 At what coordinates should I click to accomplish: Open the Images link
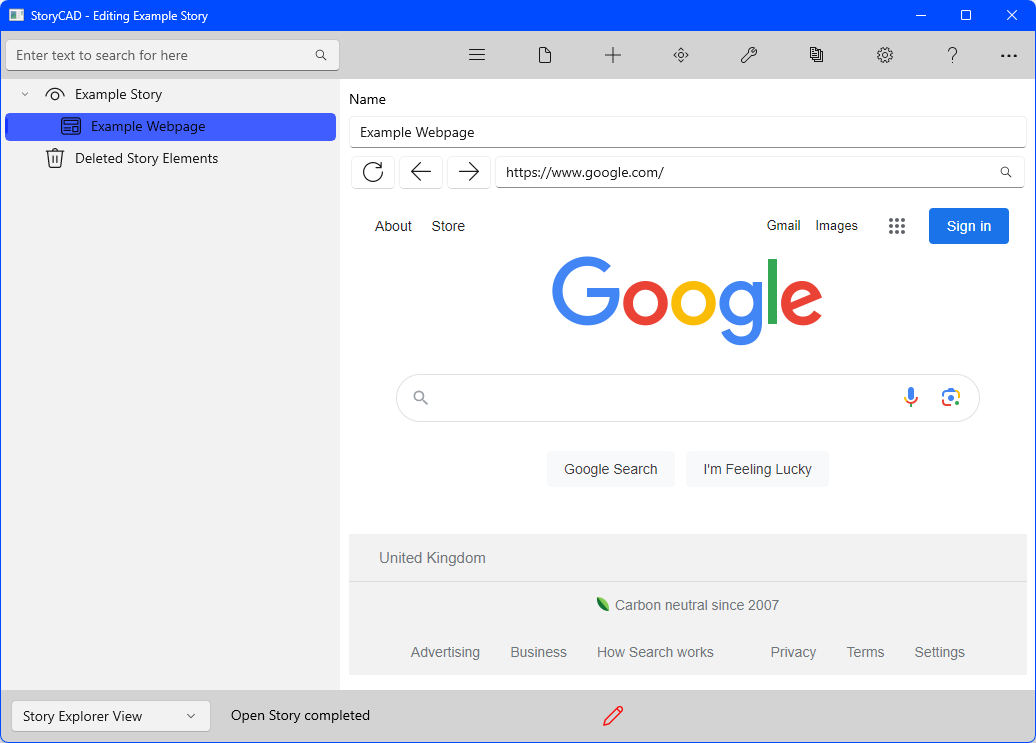(x=836, y=226)
